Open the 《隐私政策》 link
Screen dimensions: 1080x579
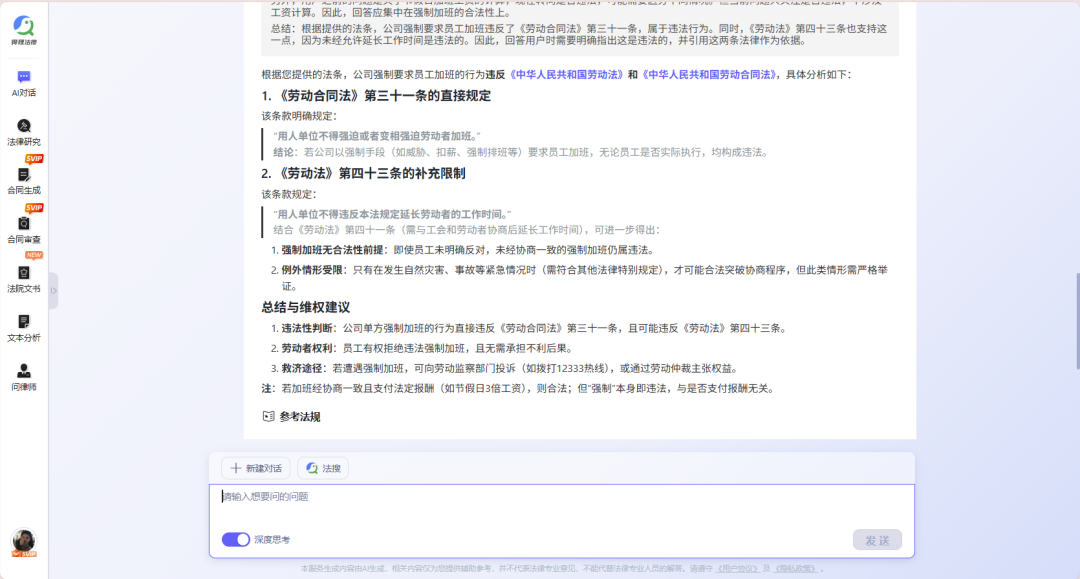796,569
